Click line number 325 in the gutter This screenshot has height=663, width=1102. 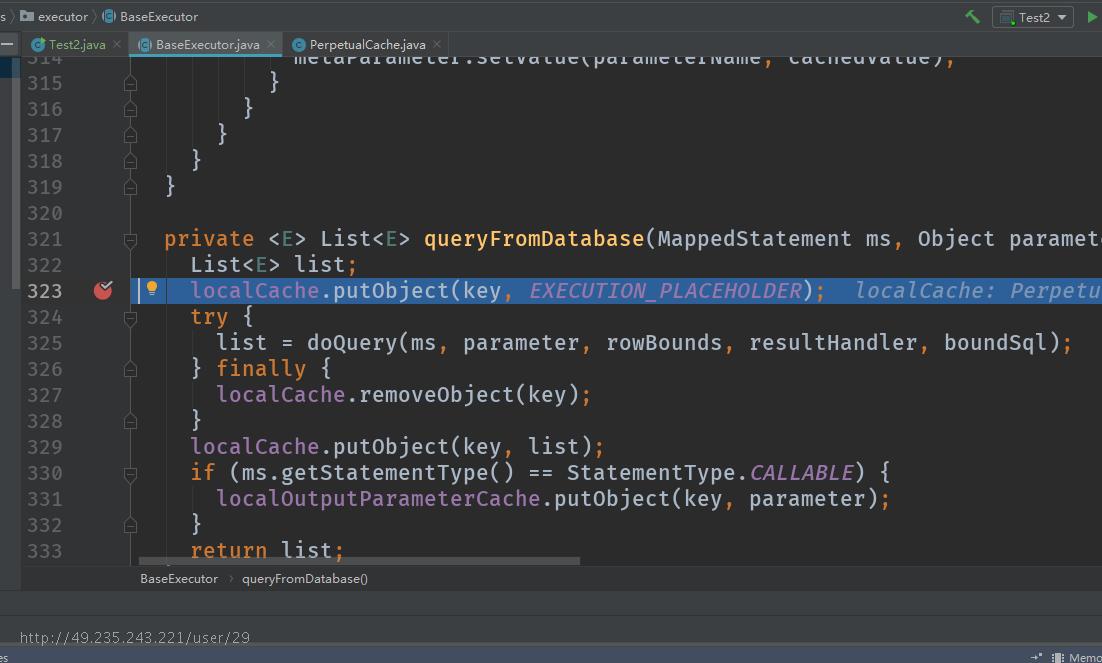click(45, 343)
